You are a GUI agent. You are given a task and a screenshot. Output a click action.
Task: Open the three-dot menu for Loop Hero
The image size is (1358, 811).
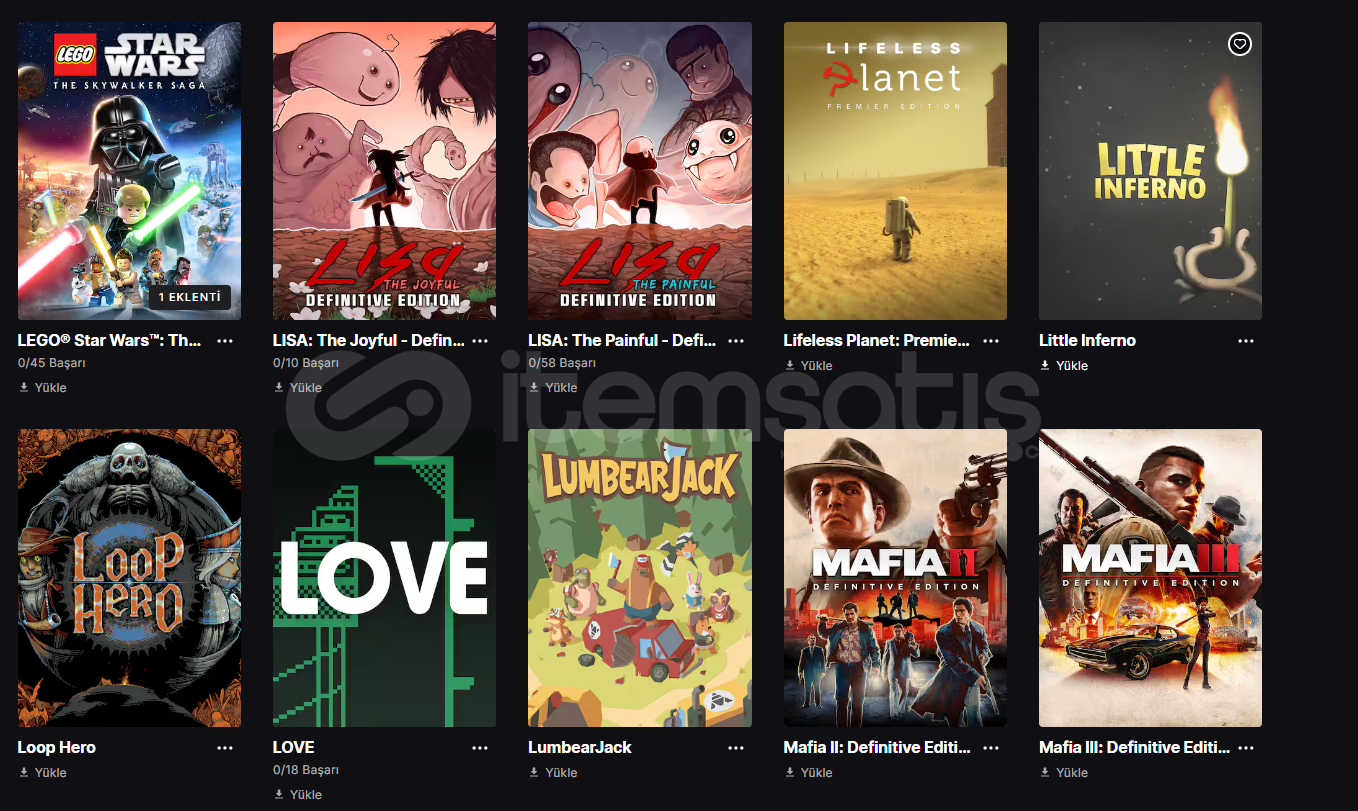click(225, 748)
